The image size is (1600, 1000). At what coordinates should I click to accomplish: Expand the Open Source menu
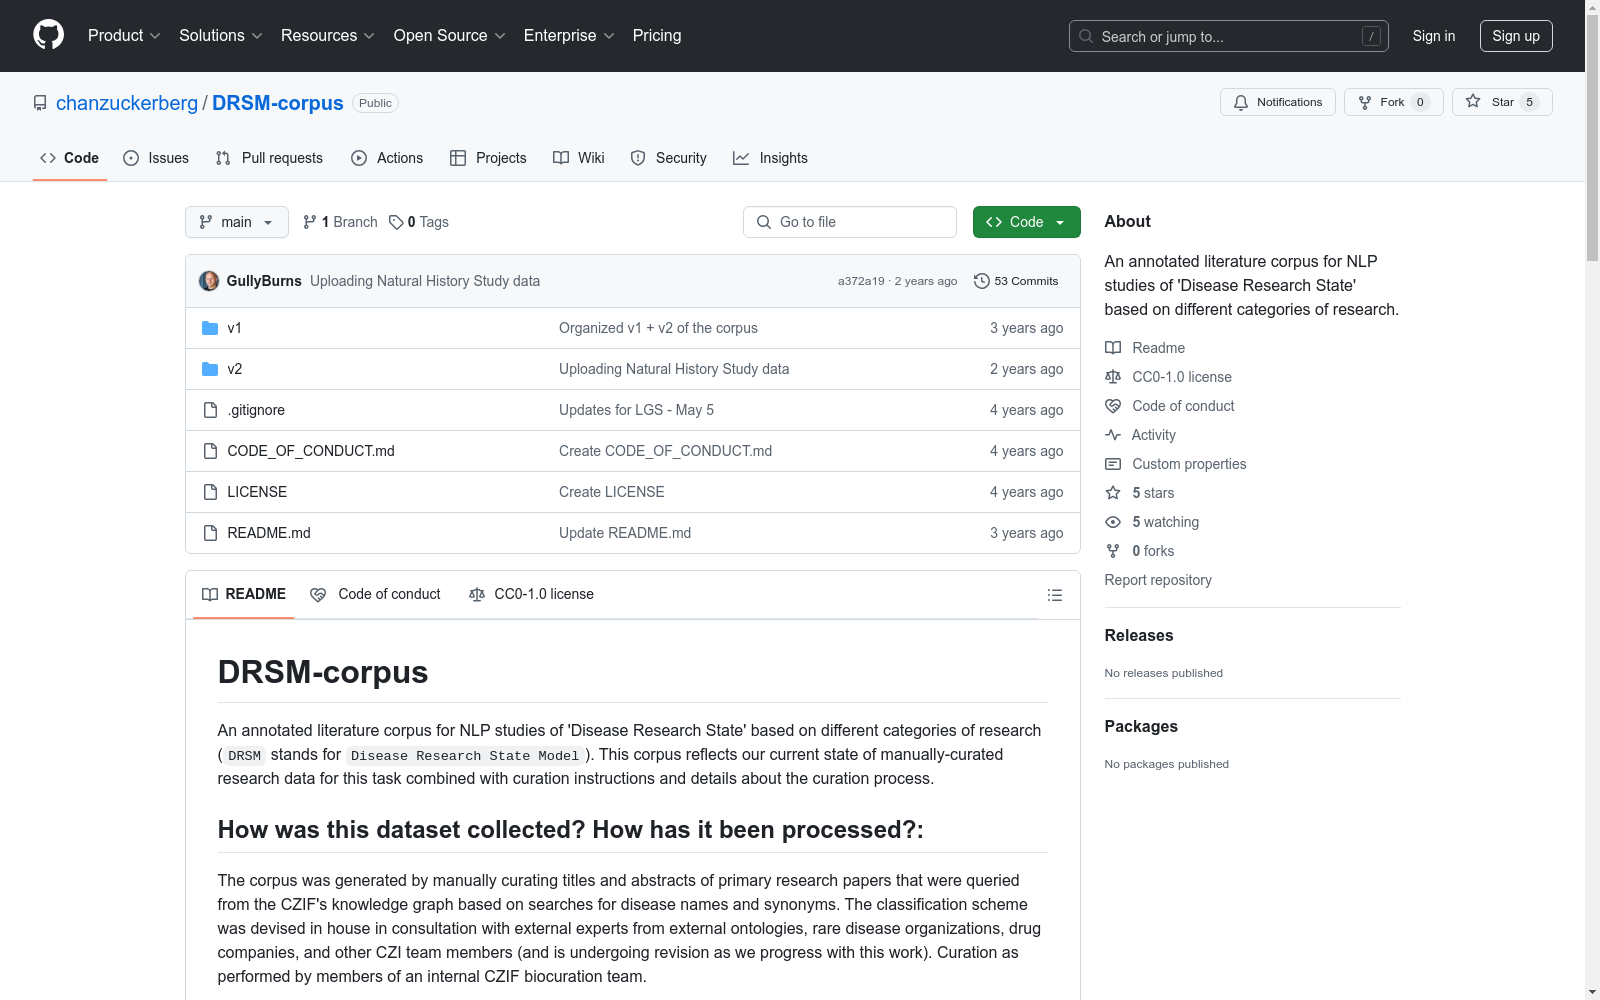coord(450,36)
